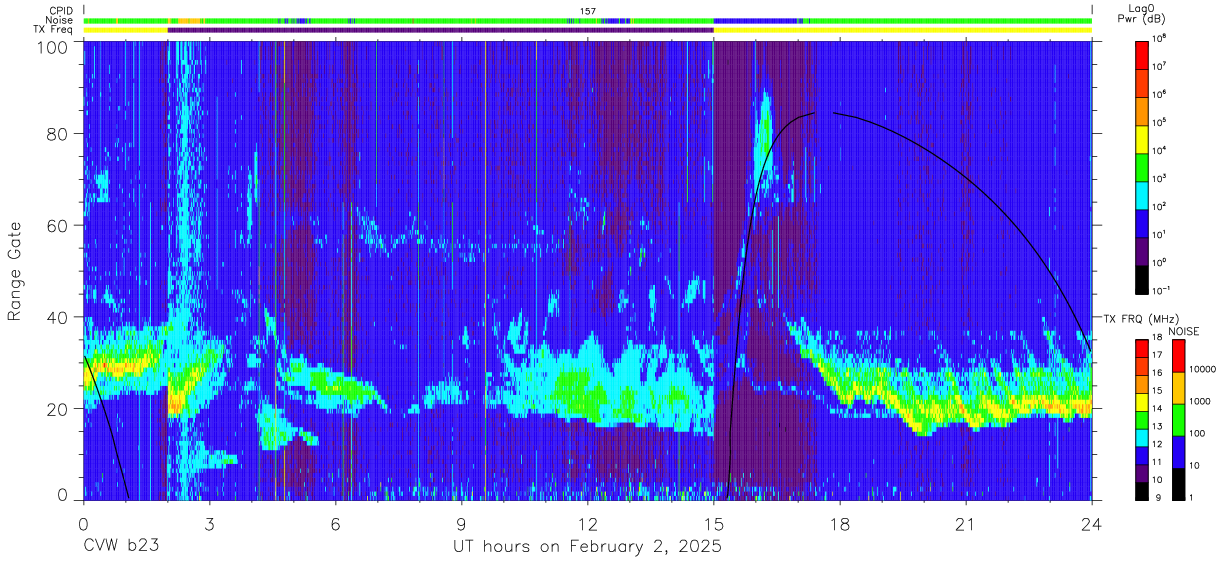This screenshot has height=567, width=1228.
Task: Click the yellow segment of the NOISE color bar
Action: coord(1180,388)
